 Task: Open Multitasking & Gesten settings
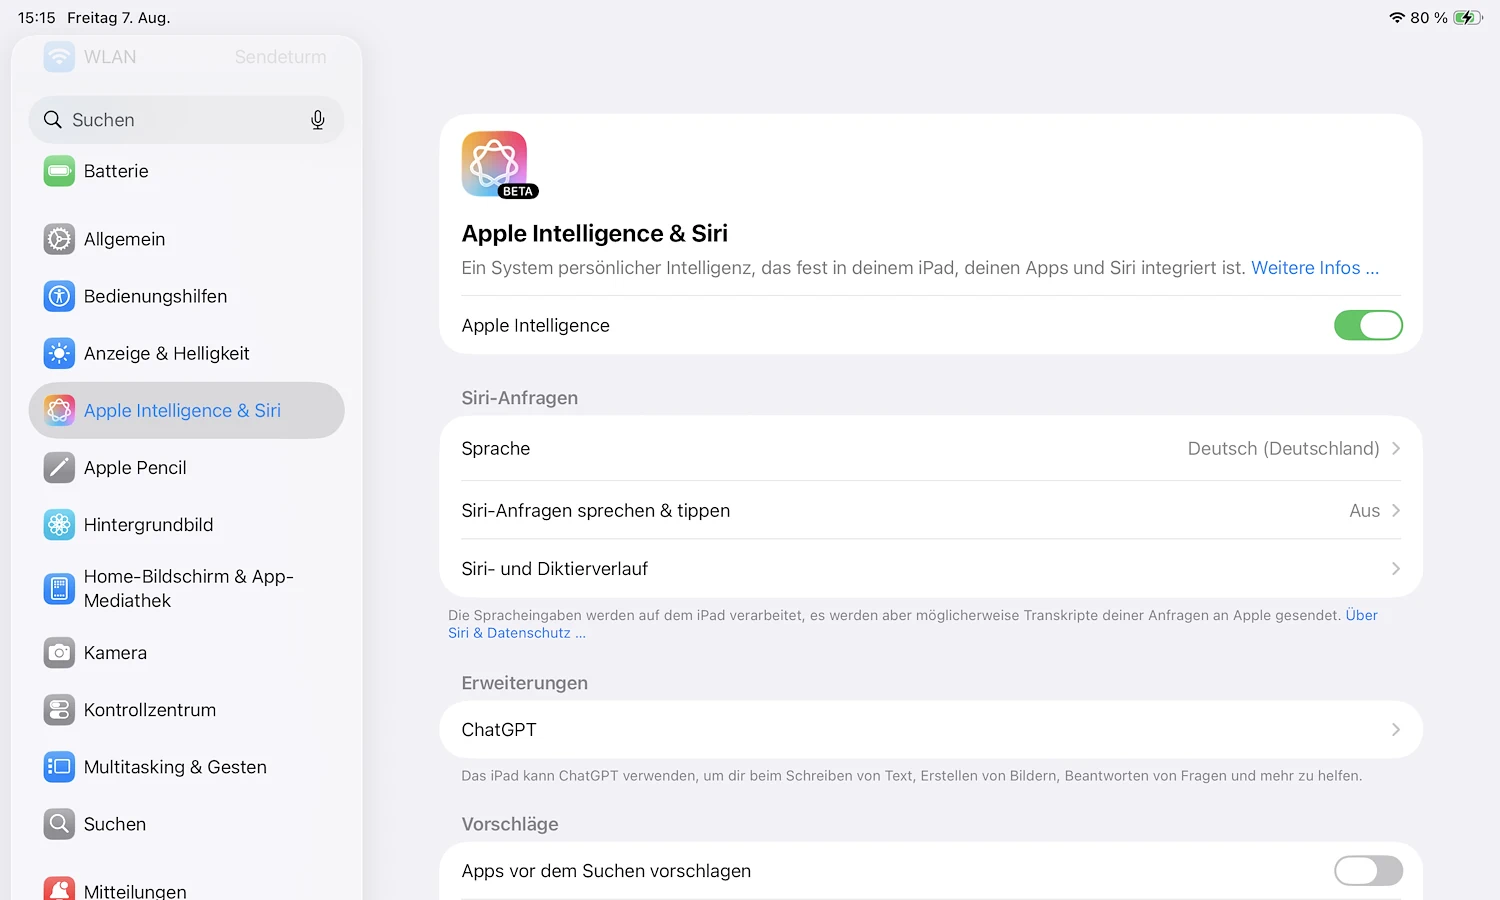point(186,767)
